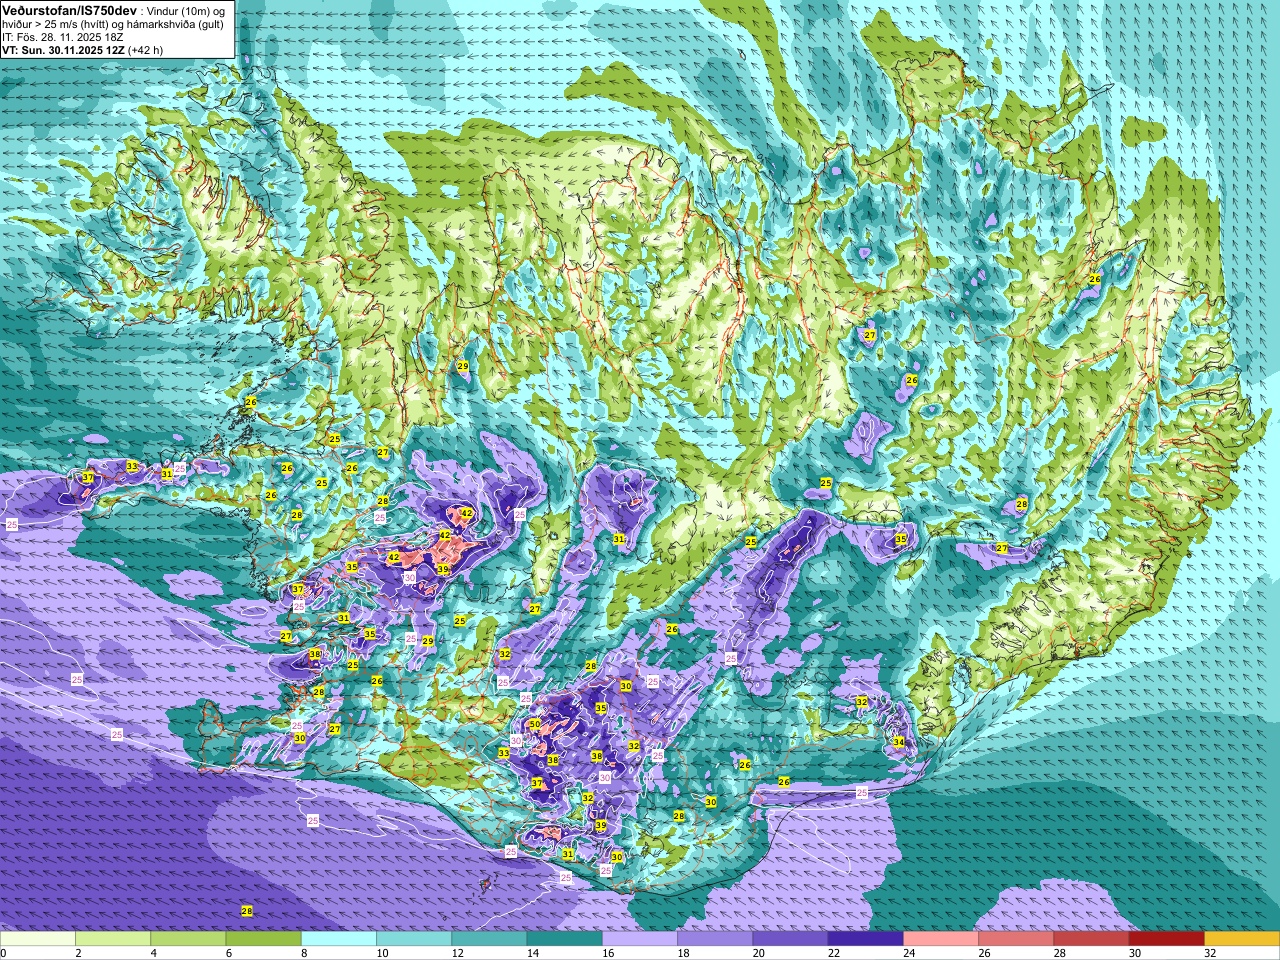The image size is (1280, 960).
Task: Click the legend scale number "18"
Action: [683, 954]
